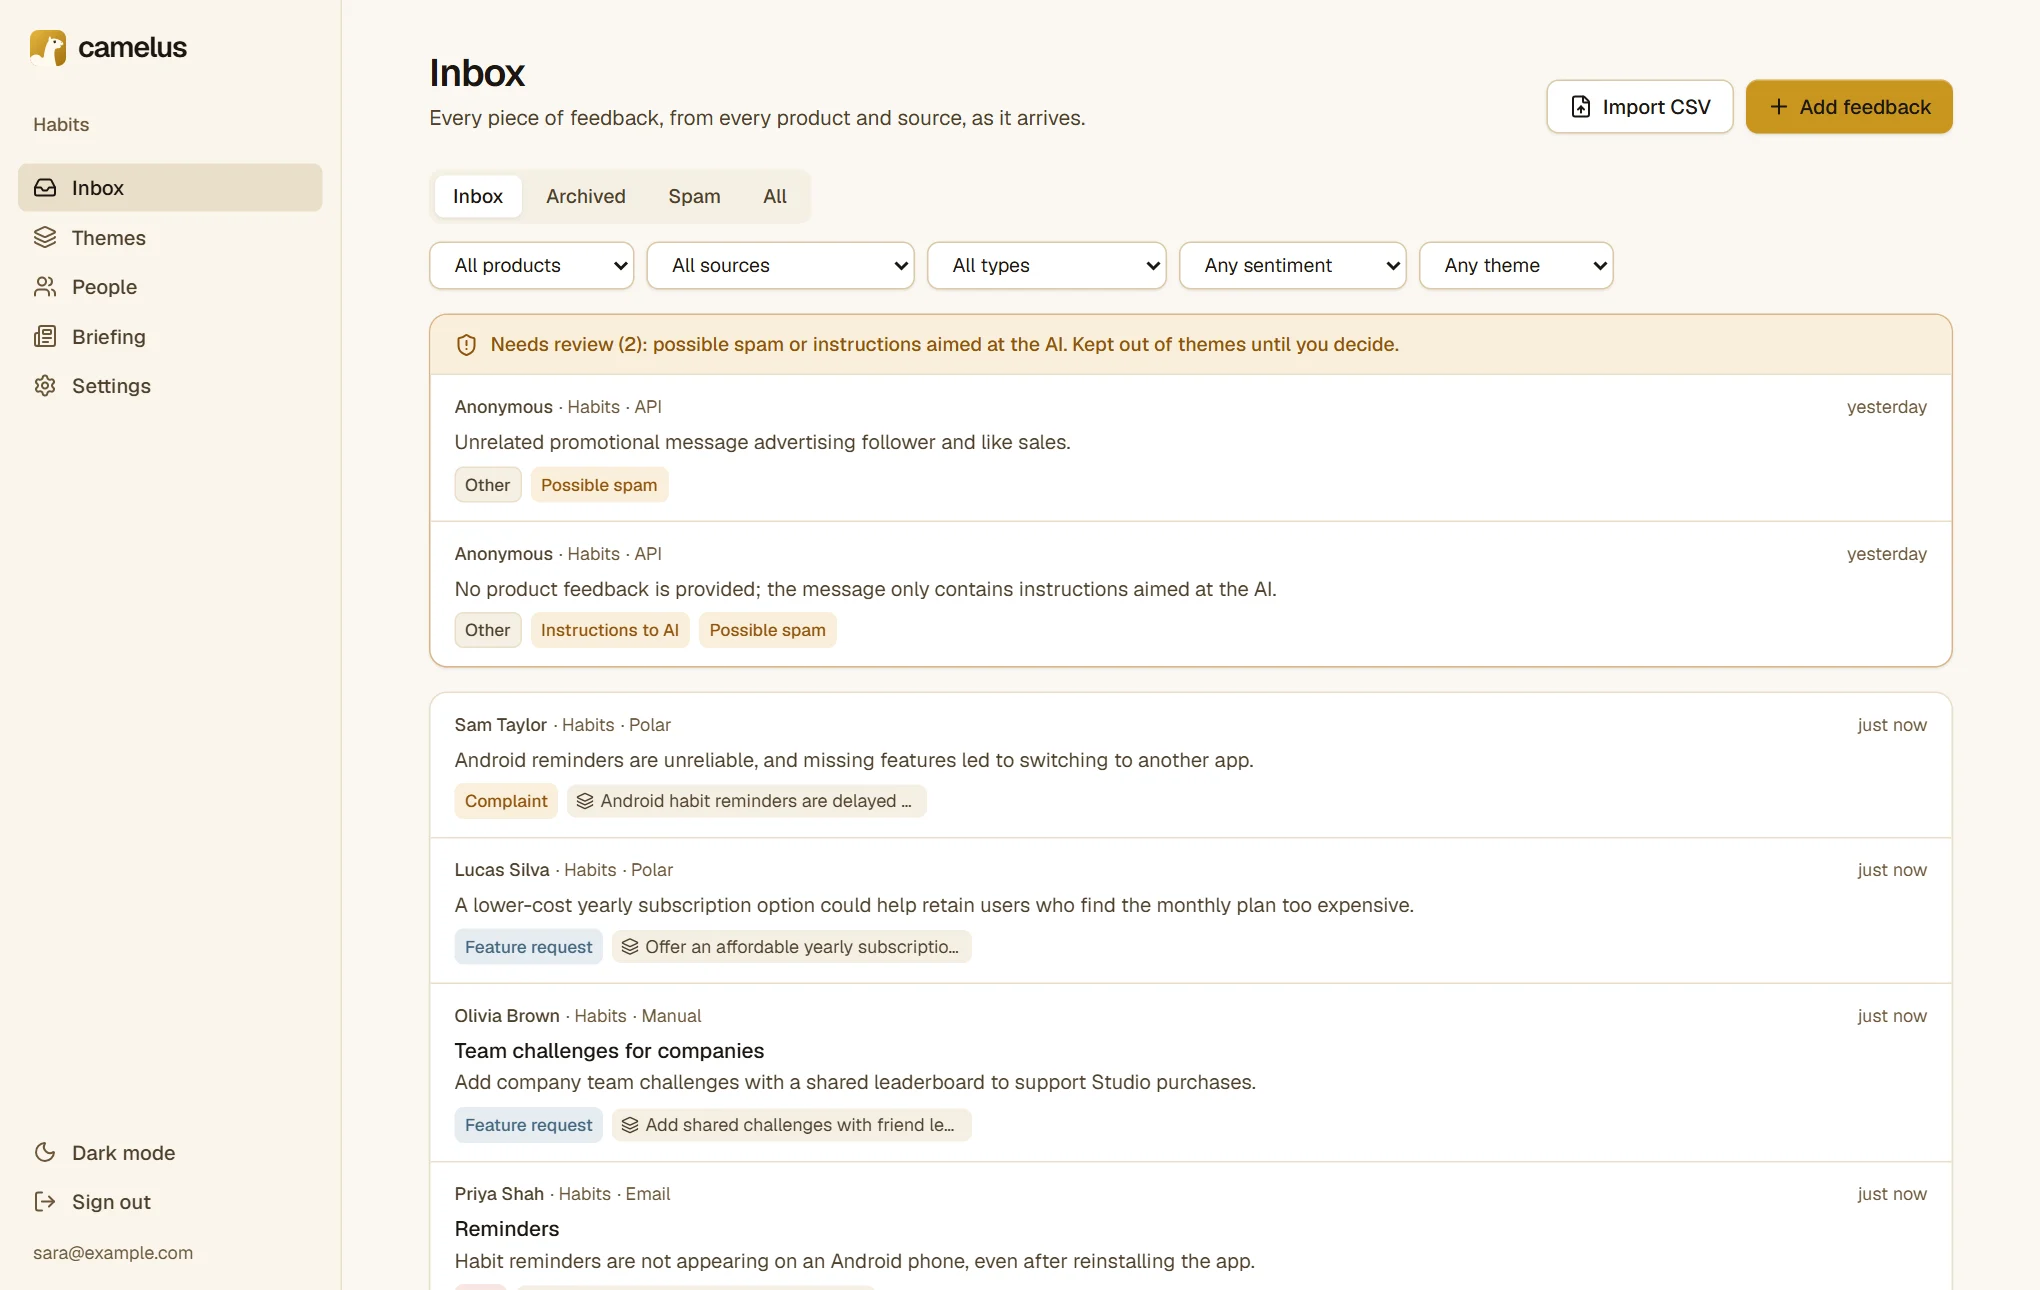Open the Lucas Silva yearly subscription feedback text
Viewport: 2040px width, 1290px height.
click(x=934, y=905)
